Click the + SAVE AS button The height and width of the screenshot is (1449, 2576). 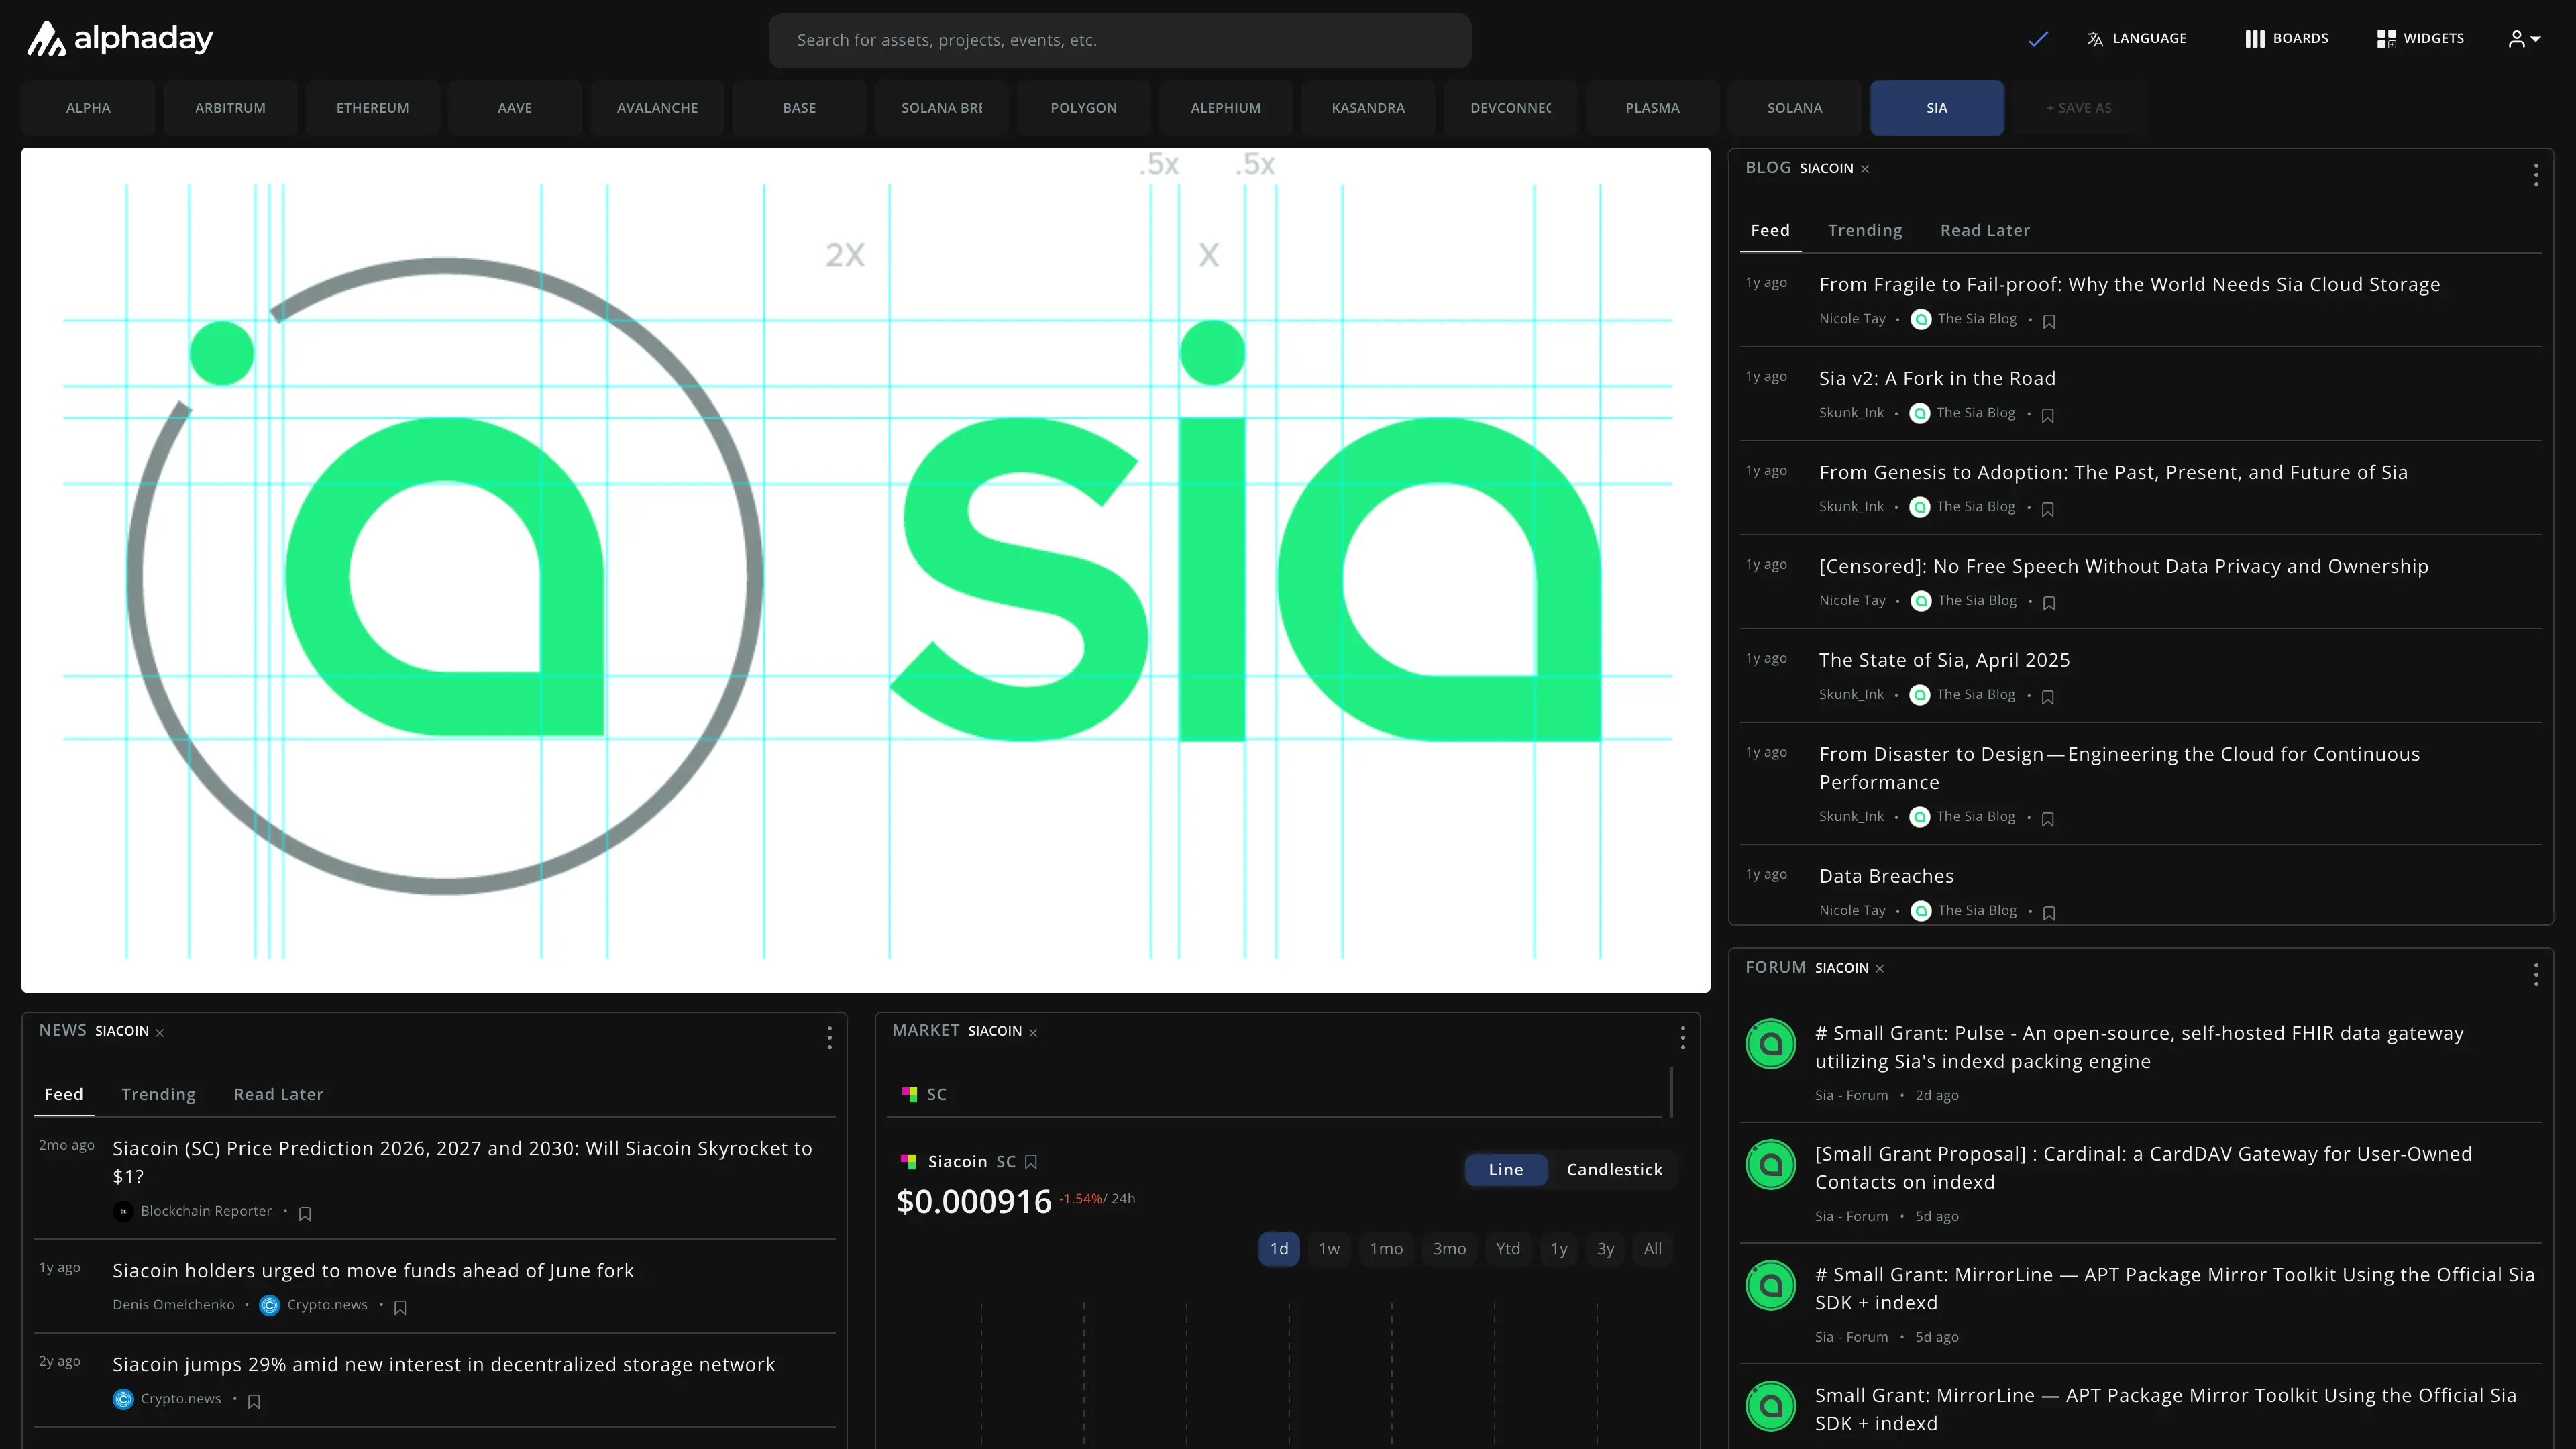coord(2079,108)
